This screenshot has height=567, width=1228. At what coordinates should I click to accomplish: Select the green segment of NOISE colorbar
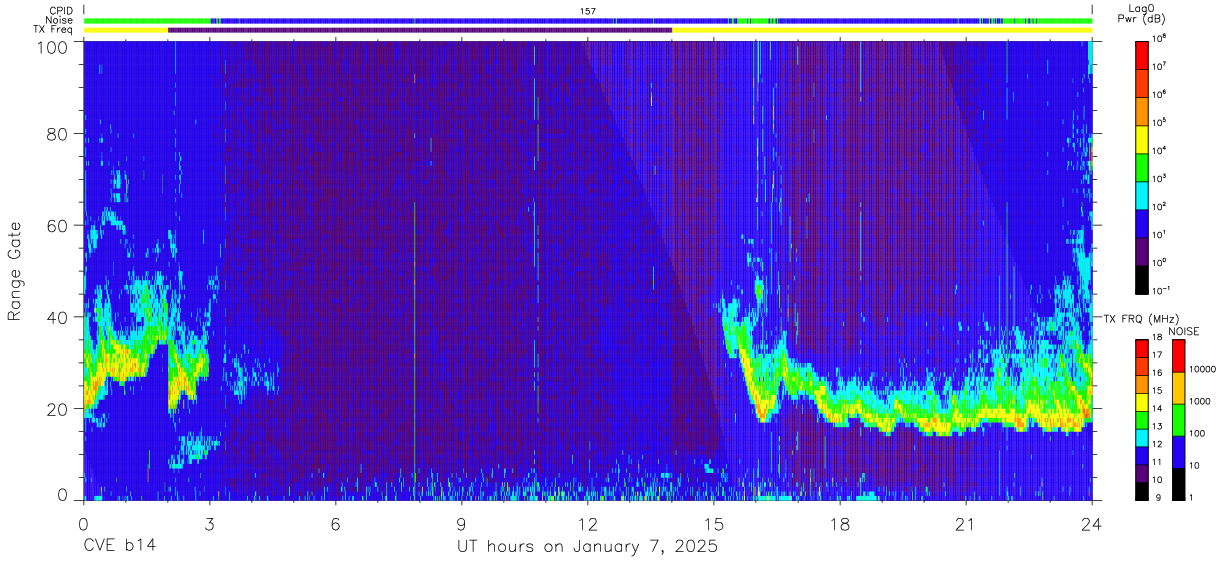pos(1177,420)
